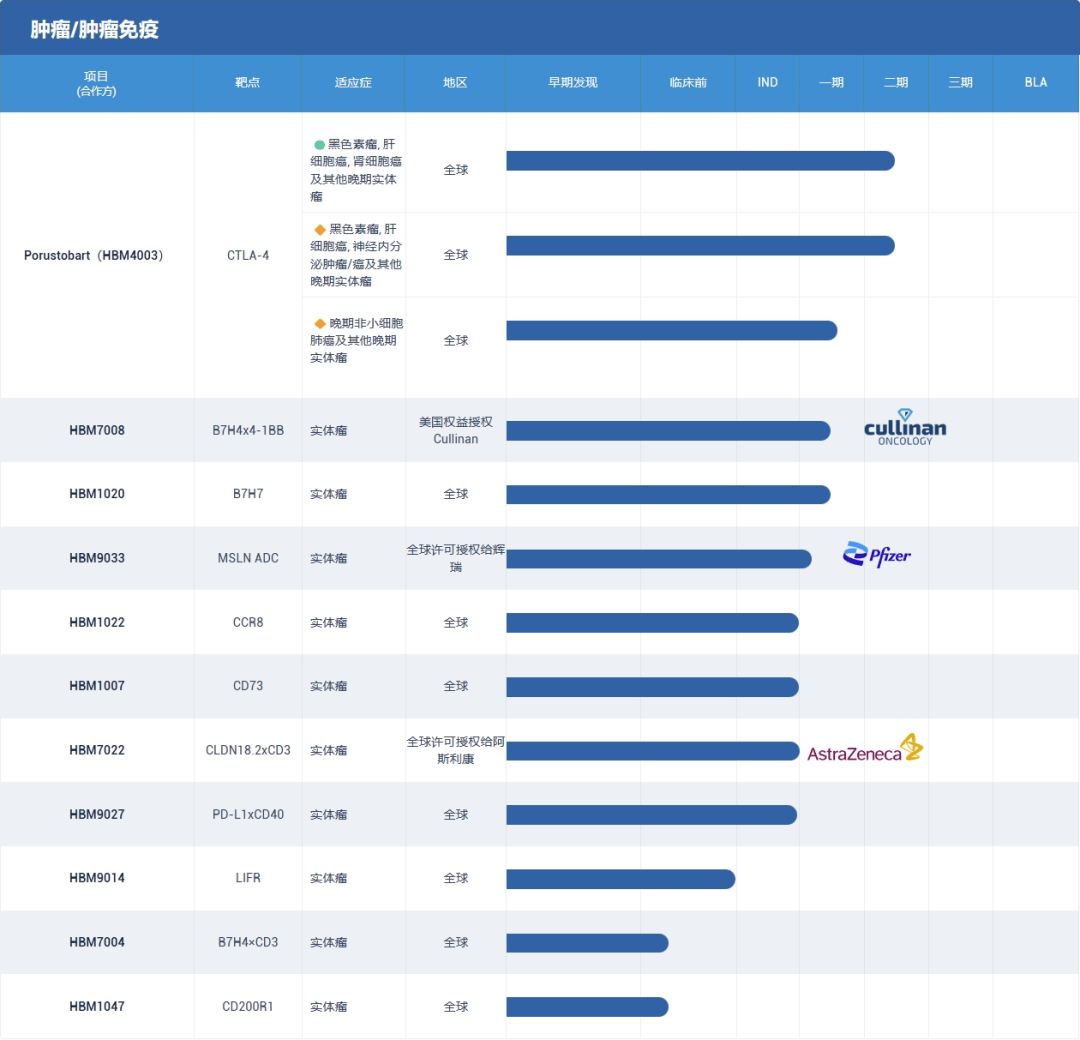Click the HBM7008 progress bar

668,431
